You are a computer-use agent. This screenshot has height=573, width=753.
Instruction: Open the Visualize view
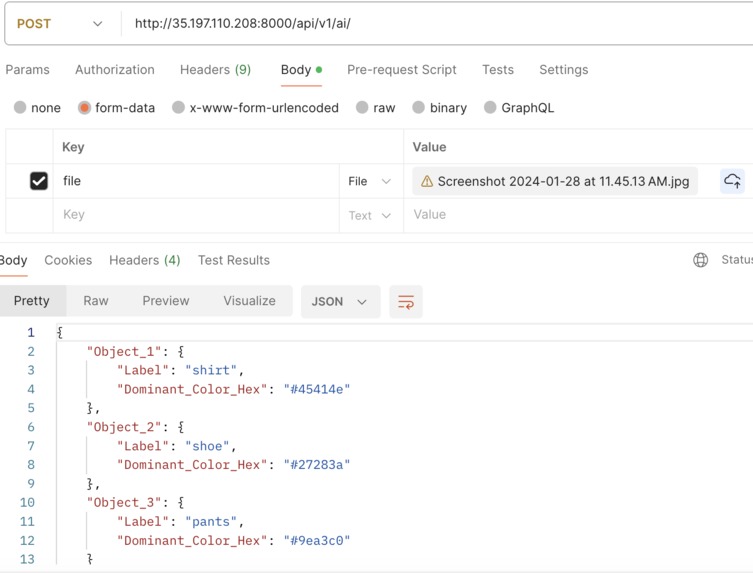pos(249,301)
